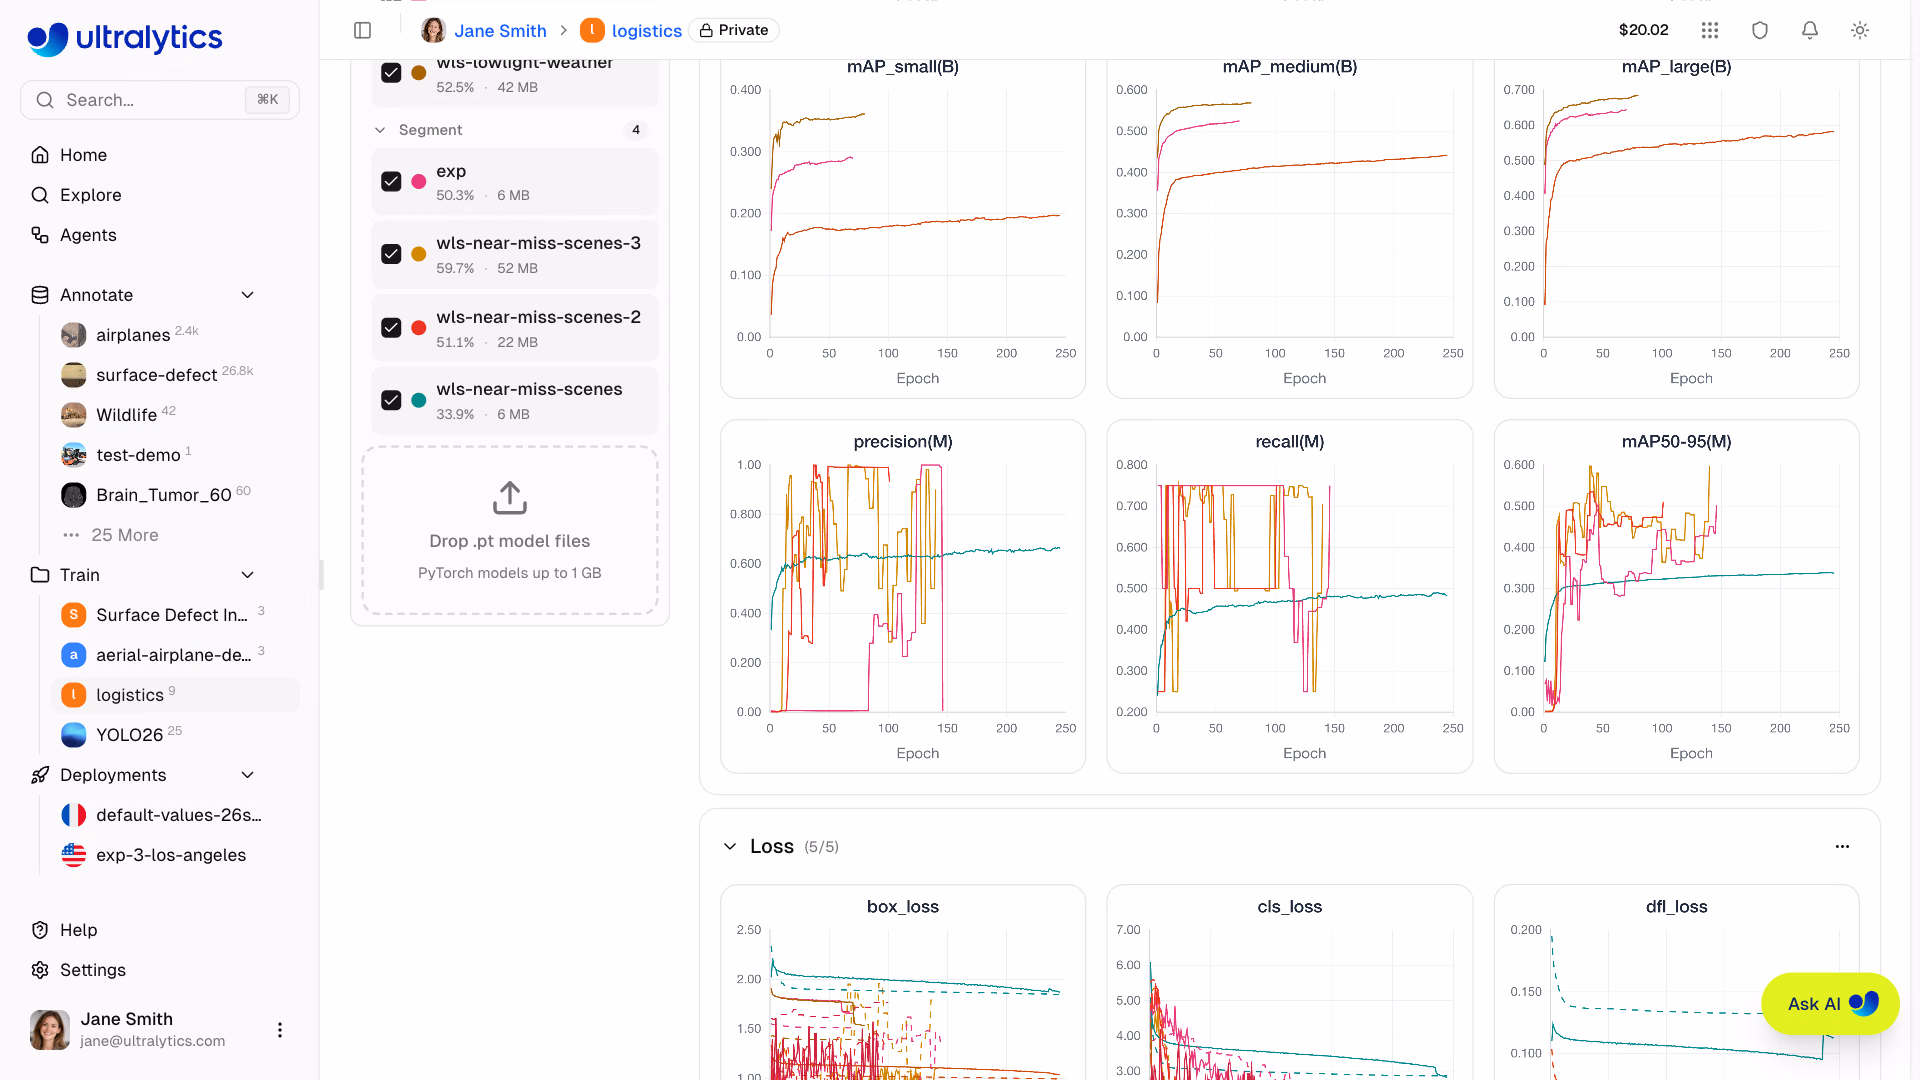
Task: Open default-values-26s deployment
Action: click(178, 815)
